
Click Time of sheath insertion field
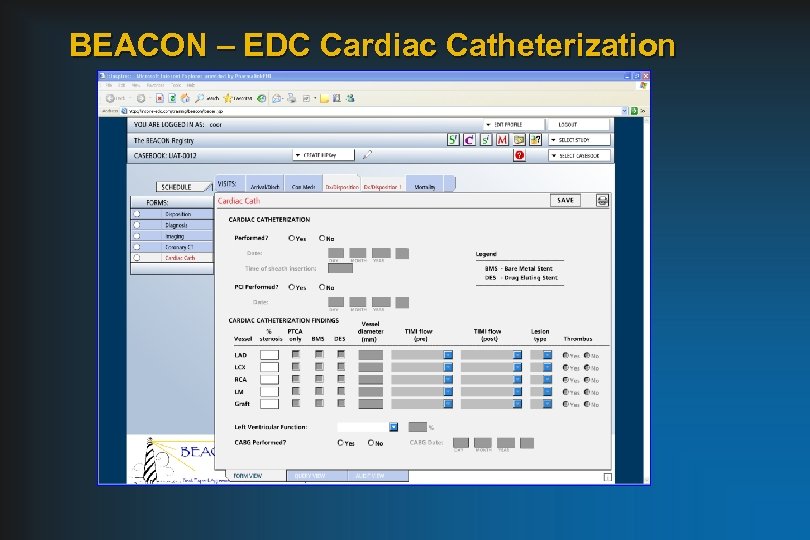coord(340,268)
